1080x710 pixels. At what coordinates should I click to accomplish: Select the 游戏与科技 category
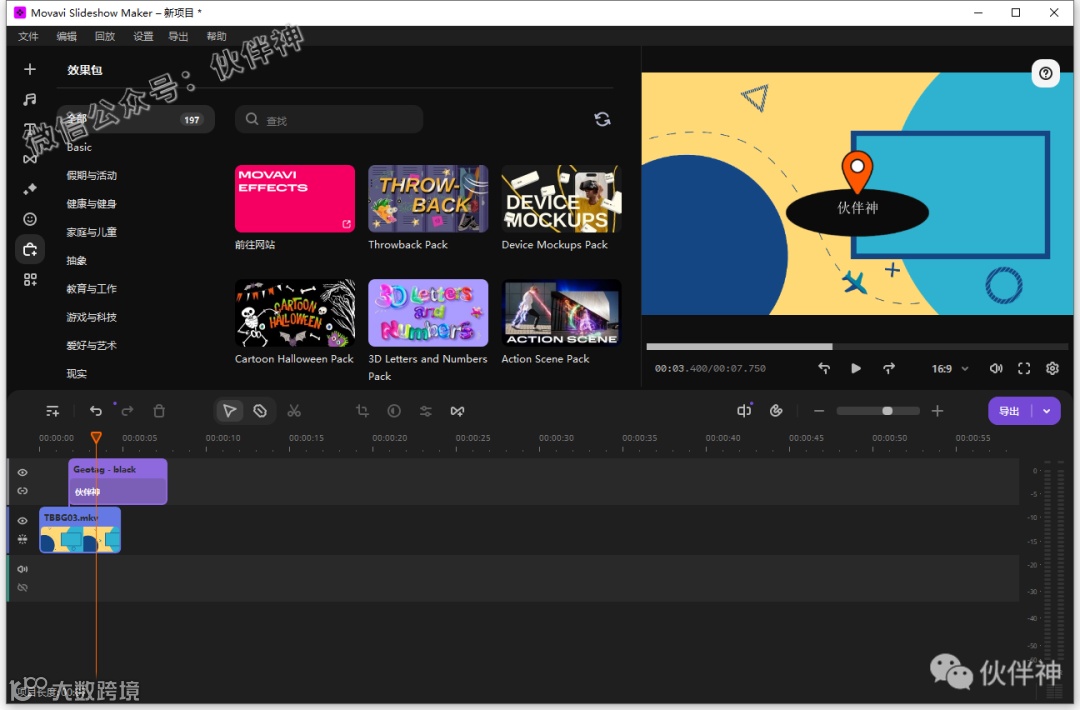pyautogui.click(x=92, y=317)
